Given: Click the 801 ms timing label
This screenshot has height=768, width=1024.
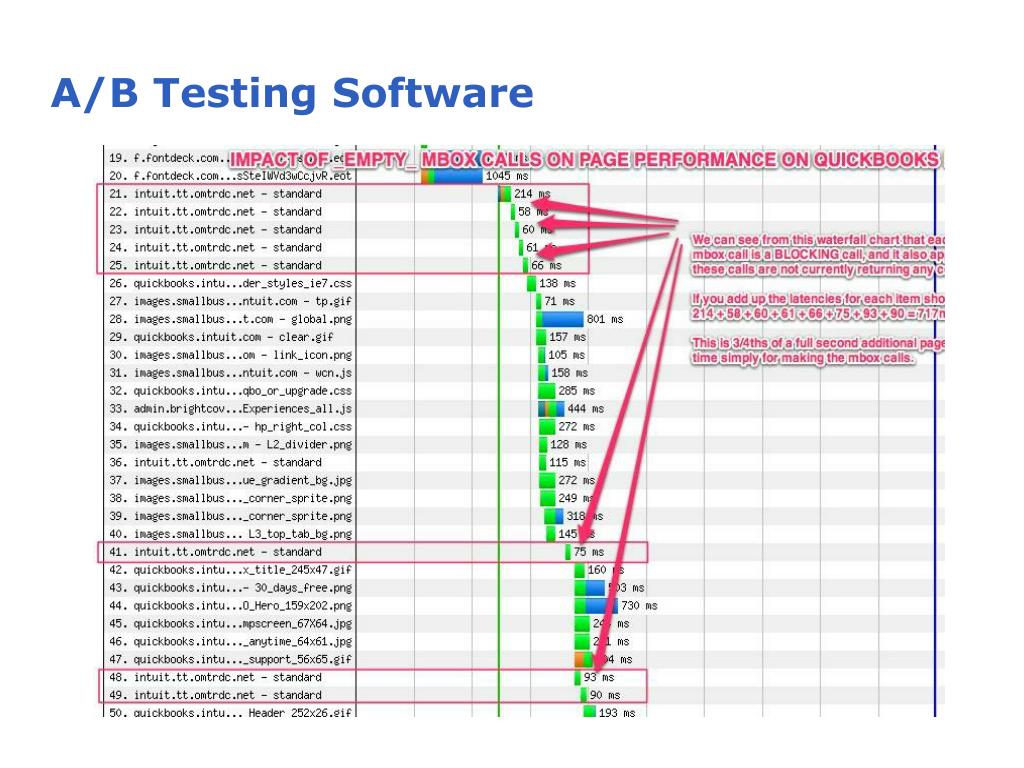Looking at the screenshot, I should coord(605,319).
